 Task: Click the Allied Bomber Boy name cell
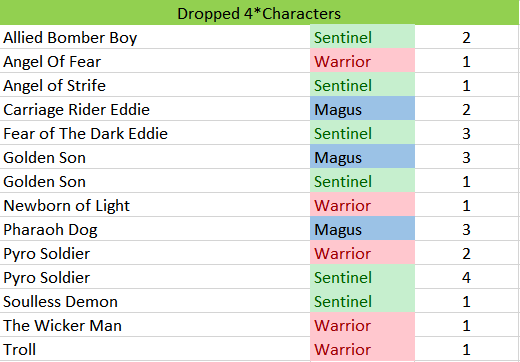coord(155,37)
